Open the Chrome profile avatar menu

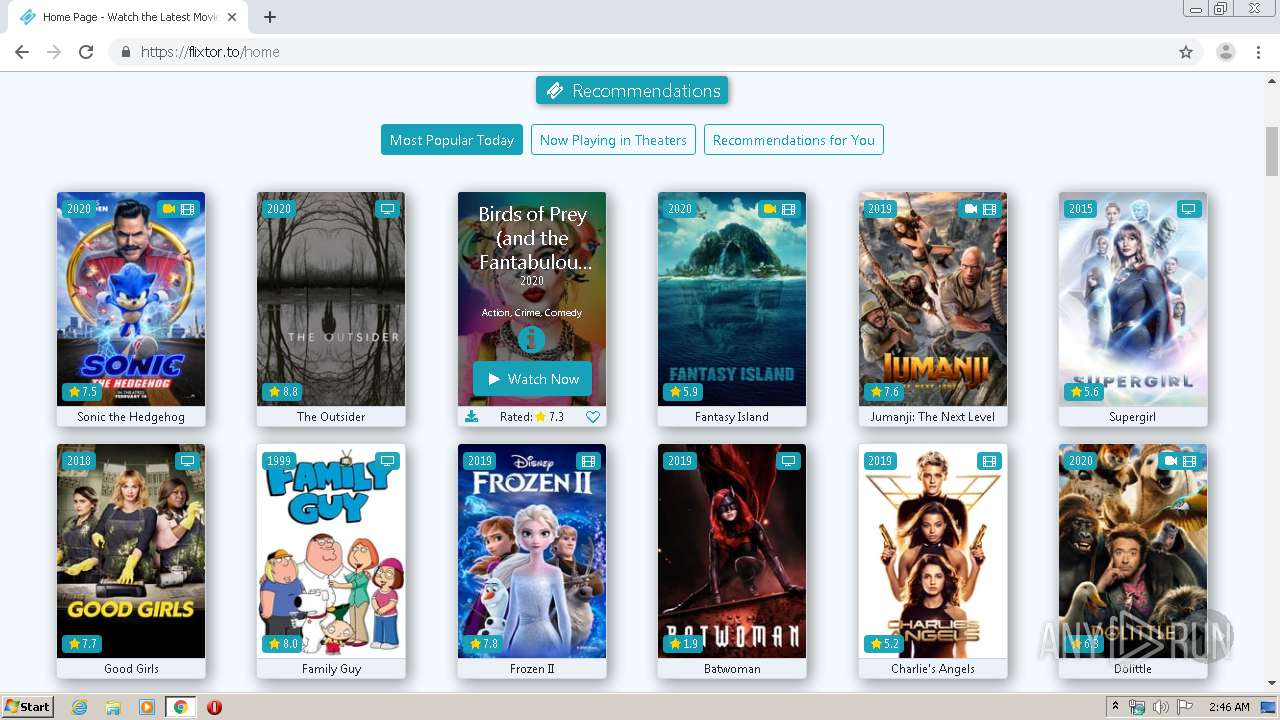click(1226, 52)
